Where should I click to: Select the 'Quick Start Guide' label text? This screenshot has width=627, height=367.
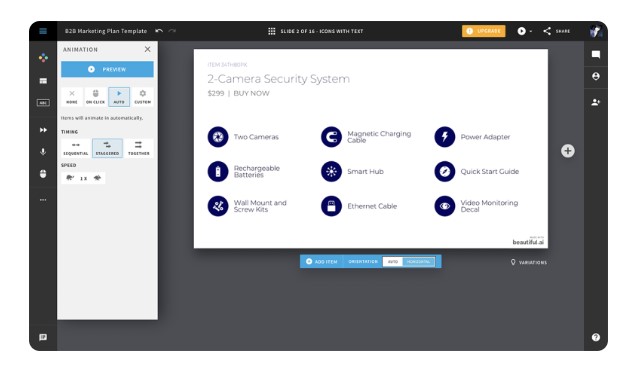489,172
